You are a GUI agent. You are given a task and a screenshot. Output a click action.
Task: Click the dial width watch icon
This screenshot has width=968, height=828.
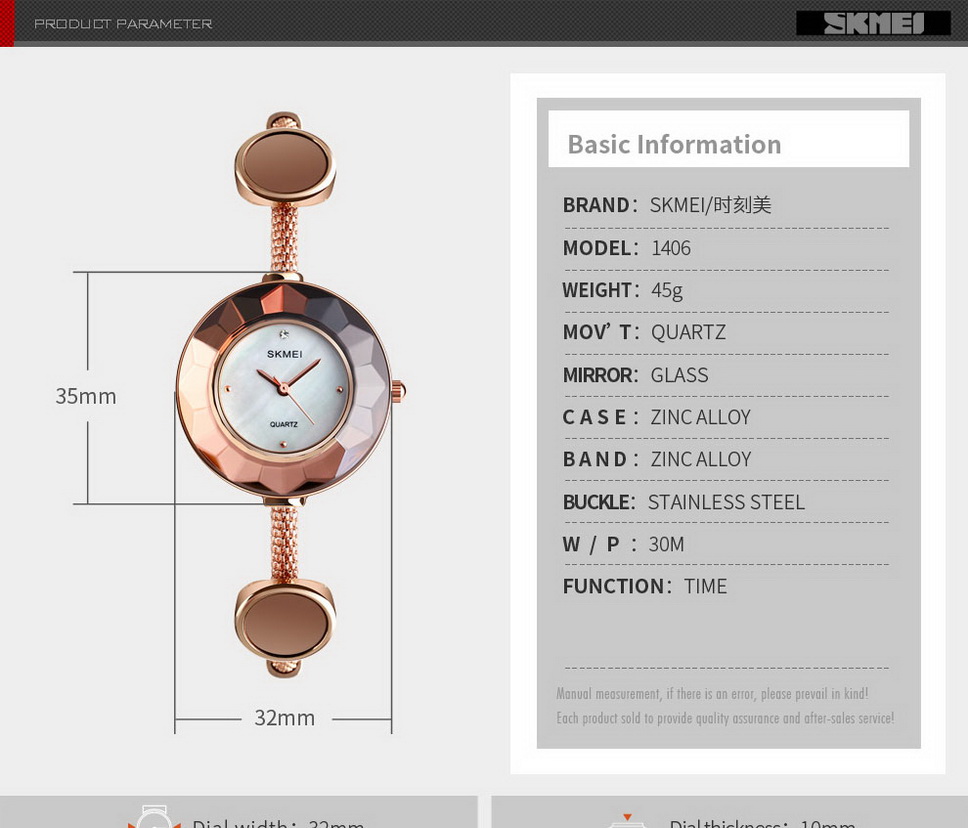pyautogui.click(x=153, y=818)
